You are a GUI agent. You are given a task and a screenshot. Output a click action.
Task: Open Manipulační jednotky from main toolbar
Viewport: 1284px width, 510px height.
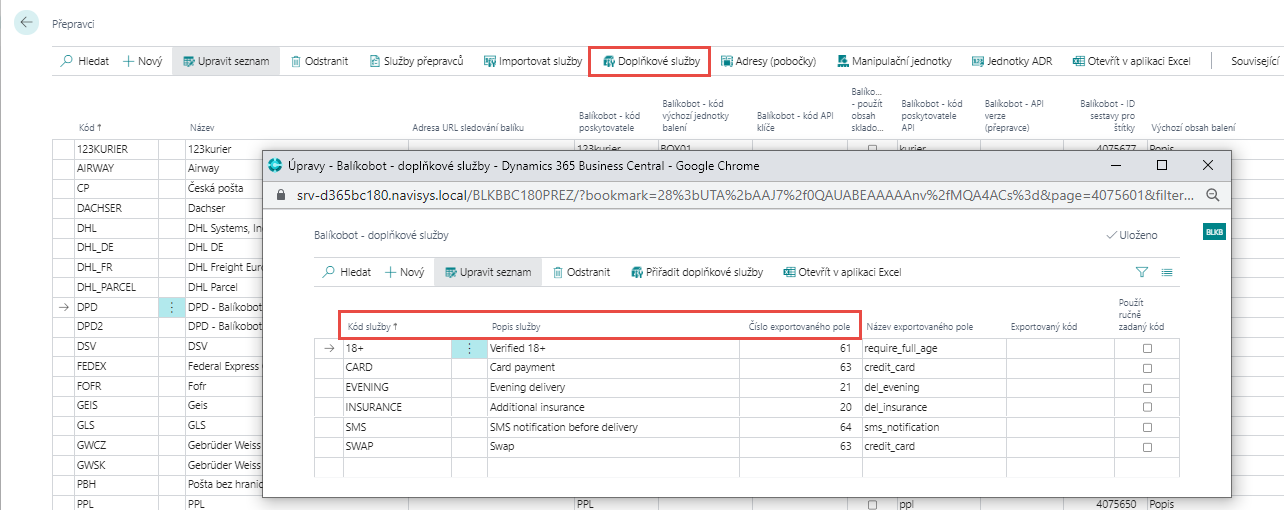[x=894, y=61]
